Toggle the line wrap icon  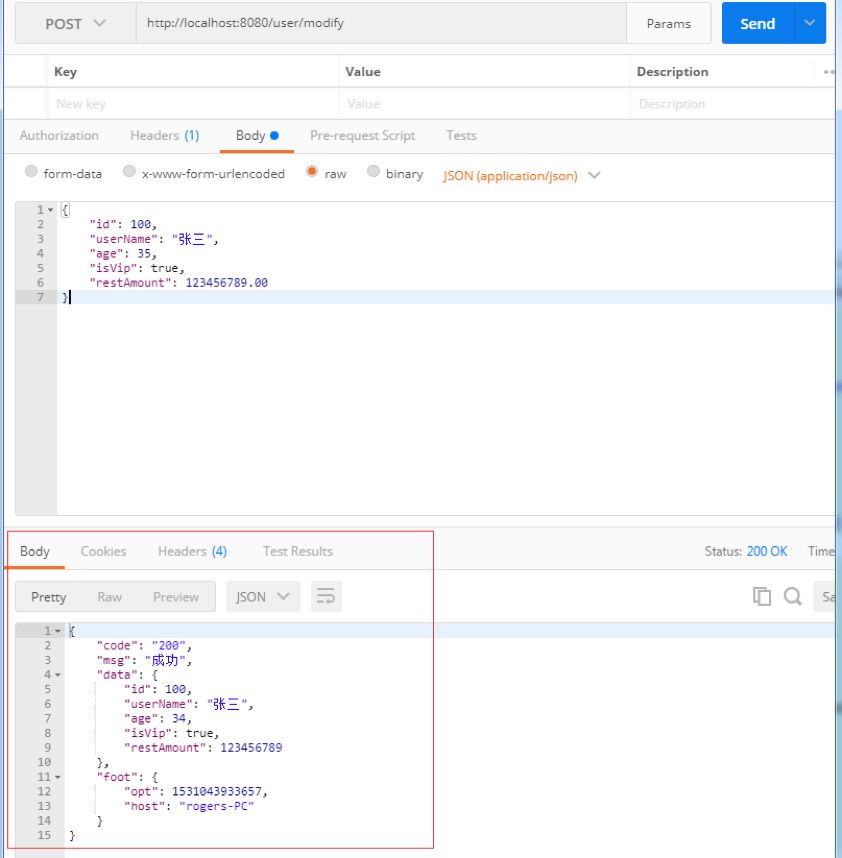326,596
